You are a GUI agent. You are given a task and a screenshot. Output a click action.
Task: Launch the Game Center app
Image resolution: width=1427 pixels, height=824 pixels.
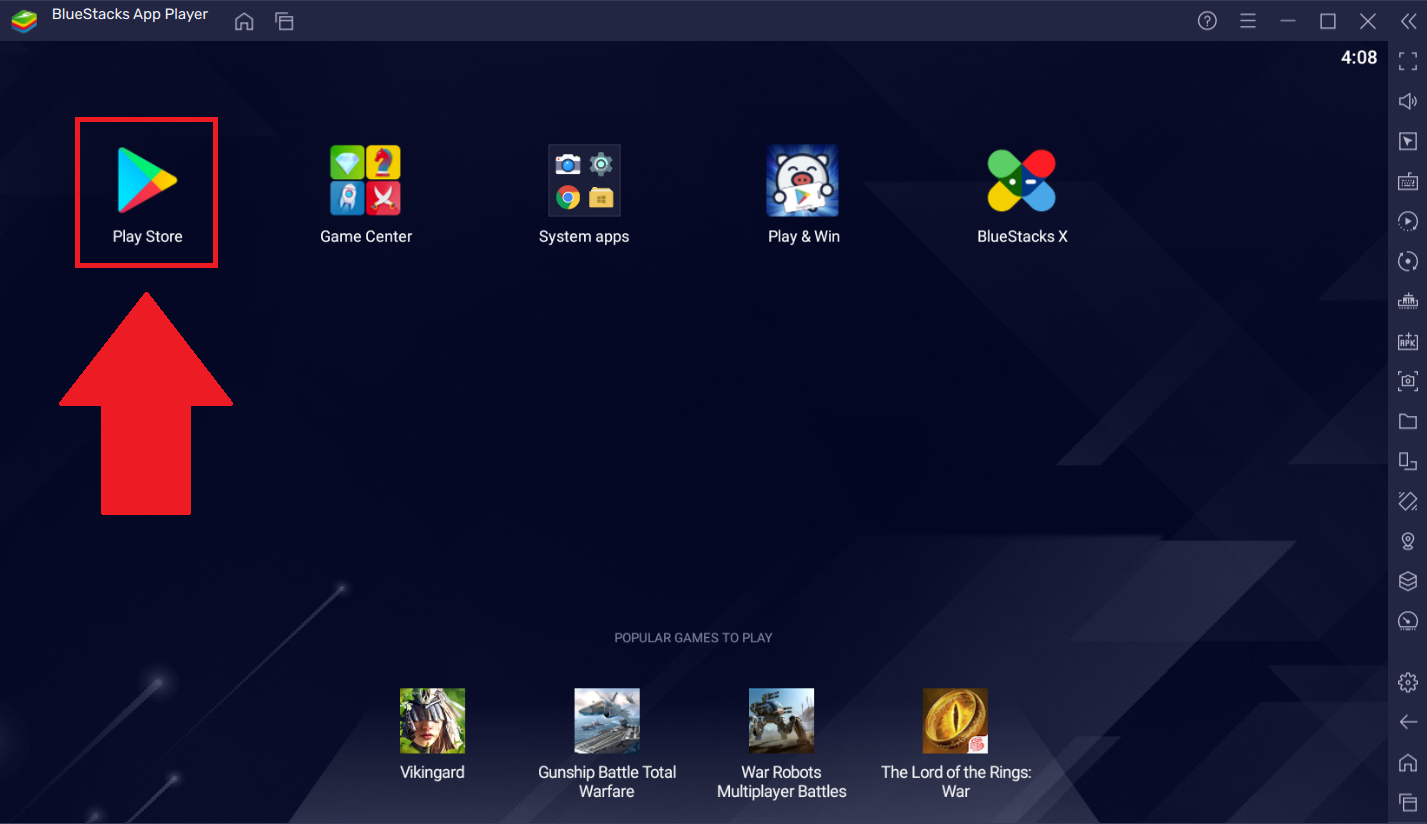pos(366,194)
